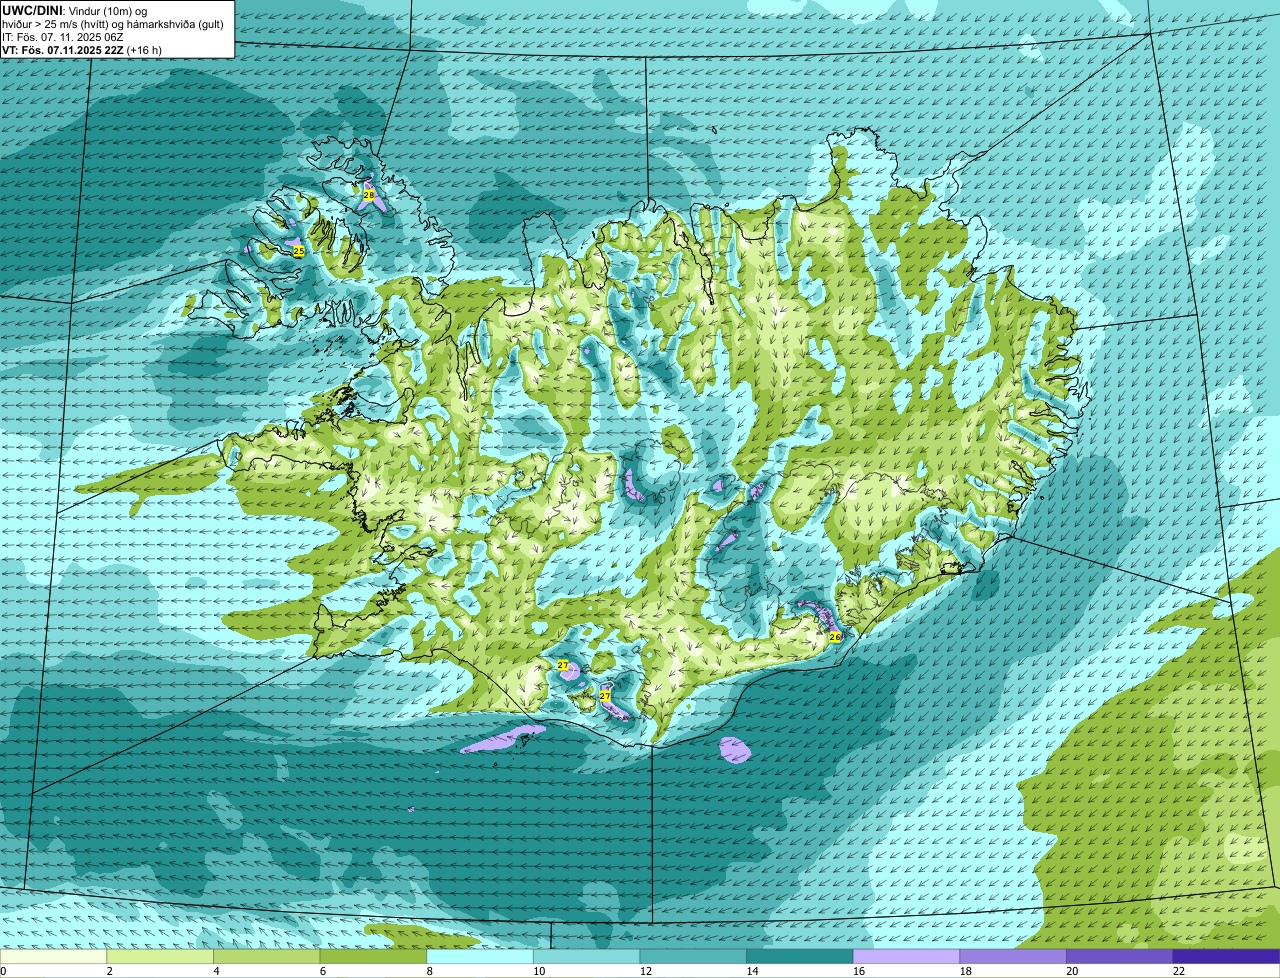
Task: Click the 16–18 m/s light lavender legend swatch
Action: coord(907,956)
